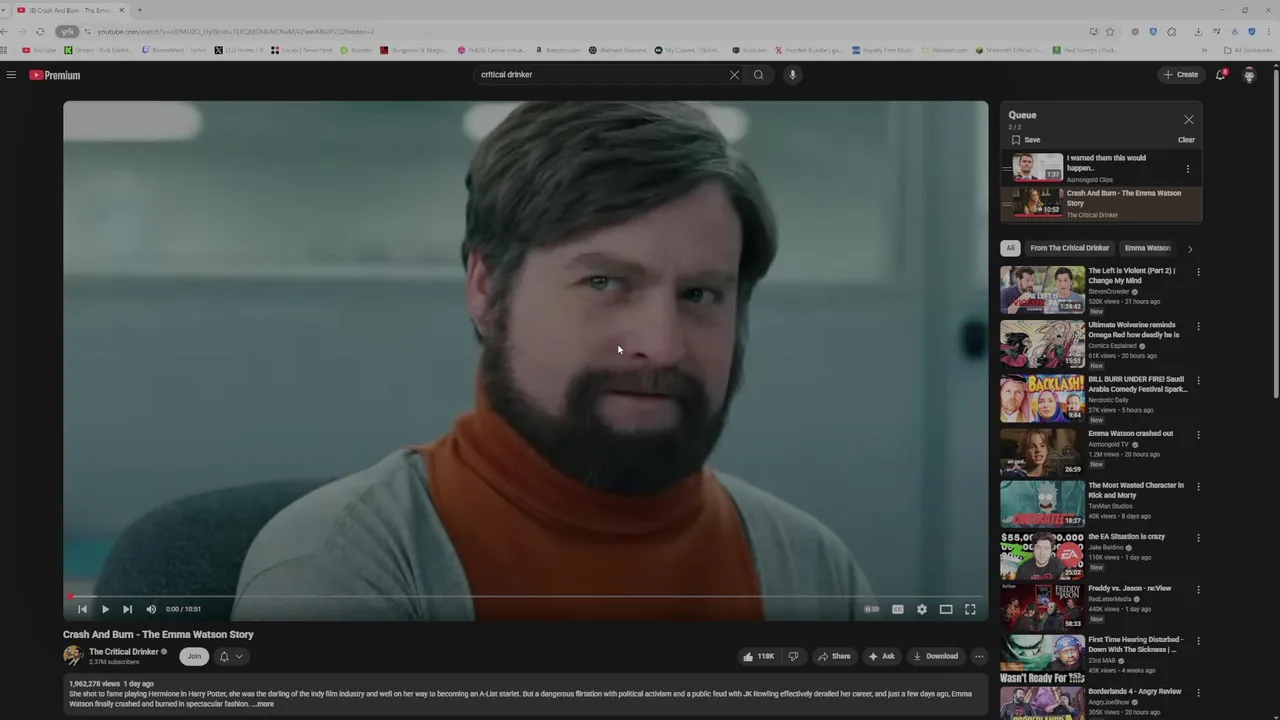Open options for 'The Left is Violent' video
This screenshot has height=720, width=1280.
point(1198,272)
